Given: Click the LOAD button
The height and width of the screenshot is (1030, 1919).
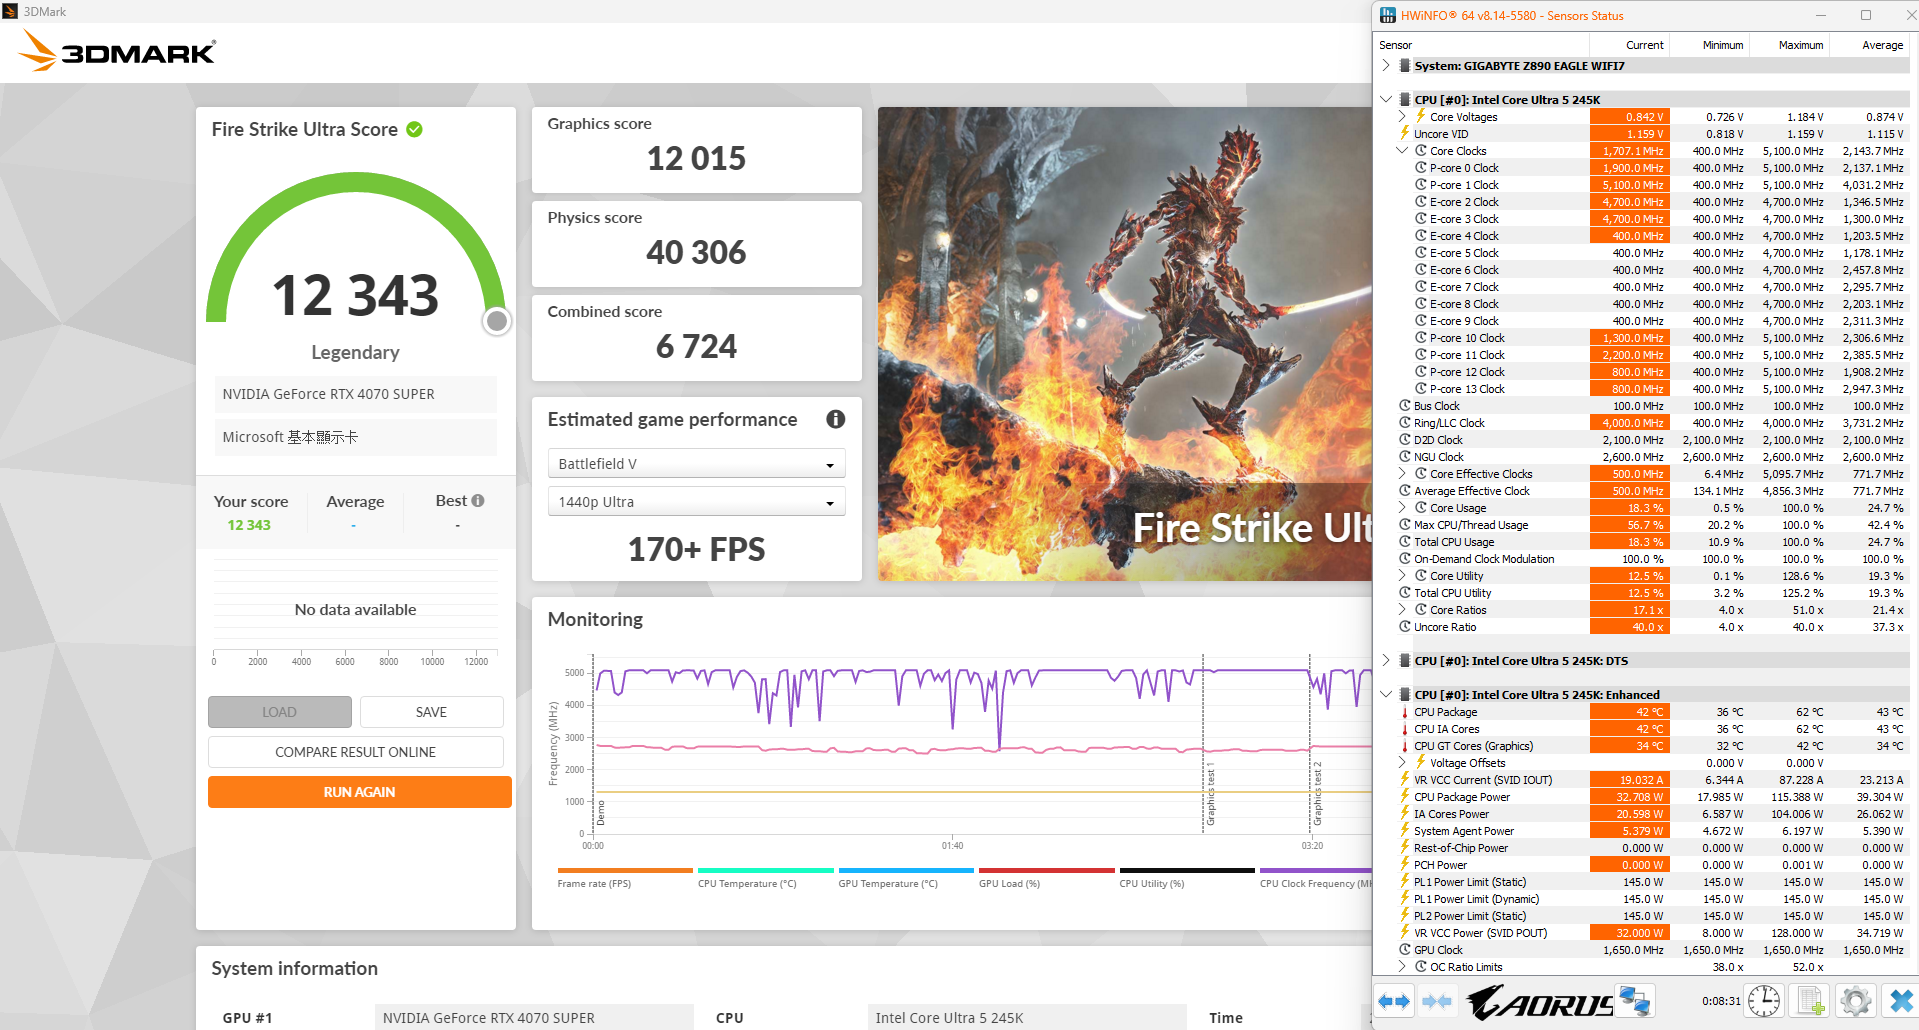Looking at the screenshot, I should pyautogui.click(x=280, y=712).
